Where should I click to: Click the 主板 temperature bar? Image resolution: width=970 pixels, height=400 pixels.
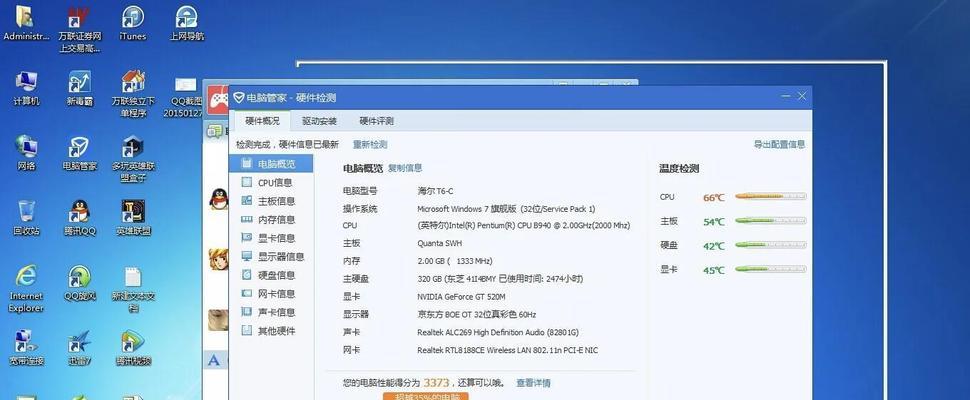(x=771, y=220)
